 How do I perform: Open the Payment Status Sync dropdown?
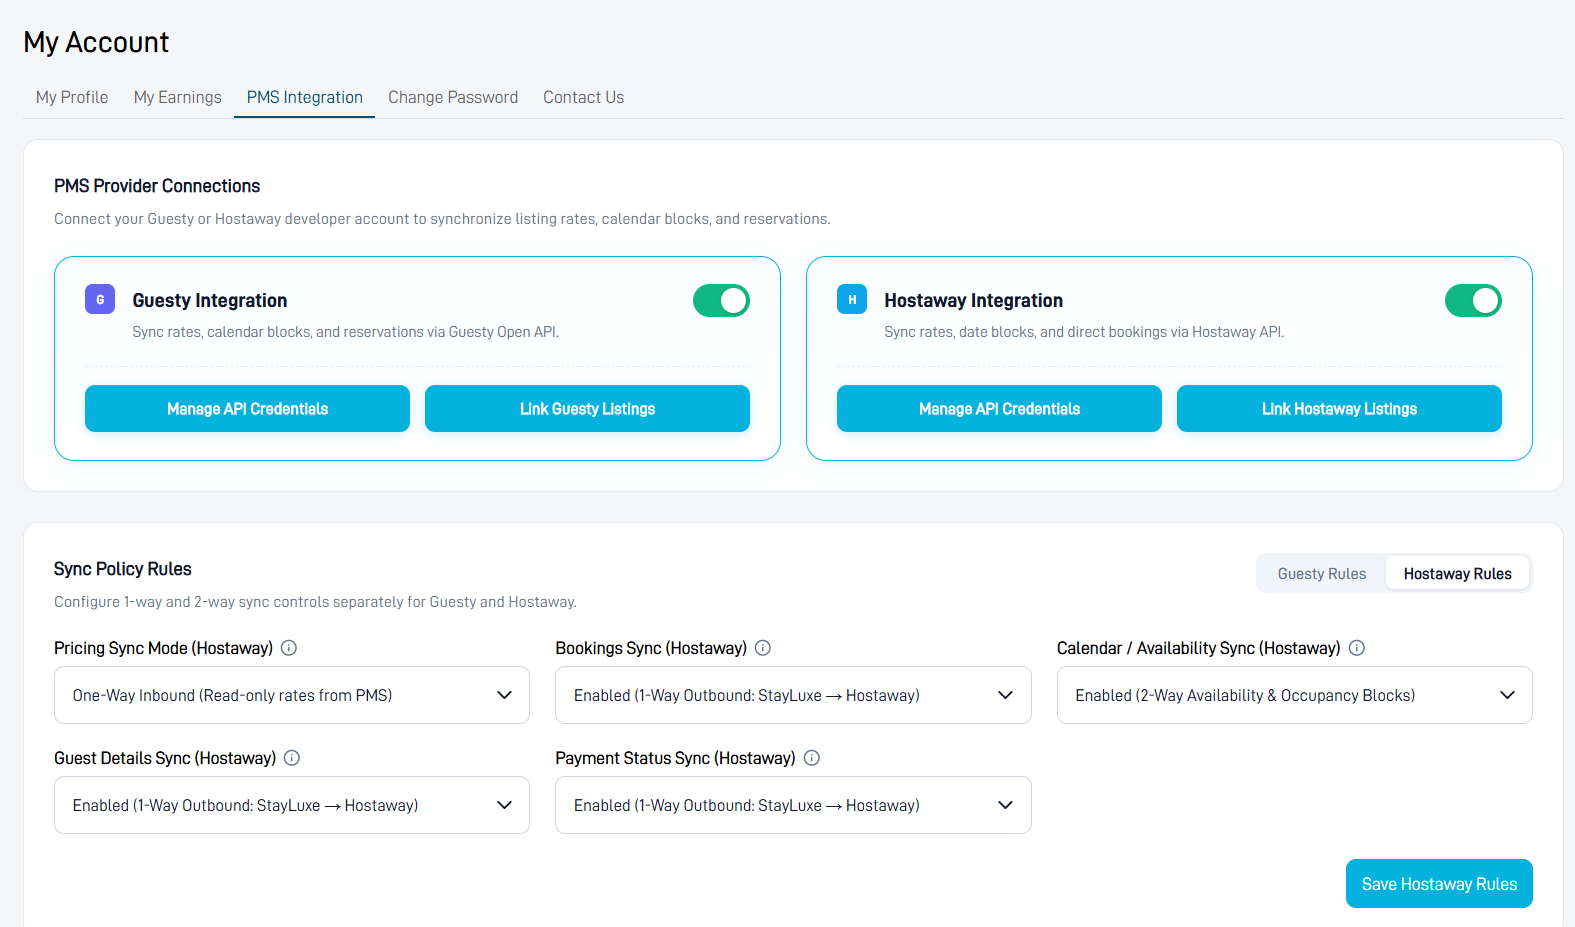click(793, 805)
